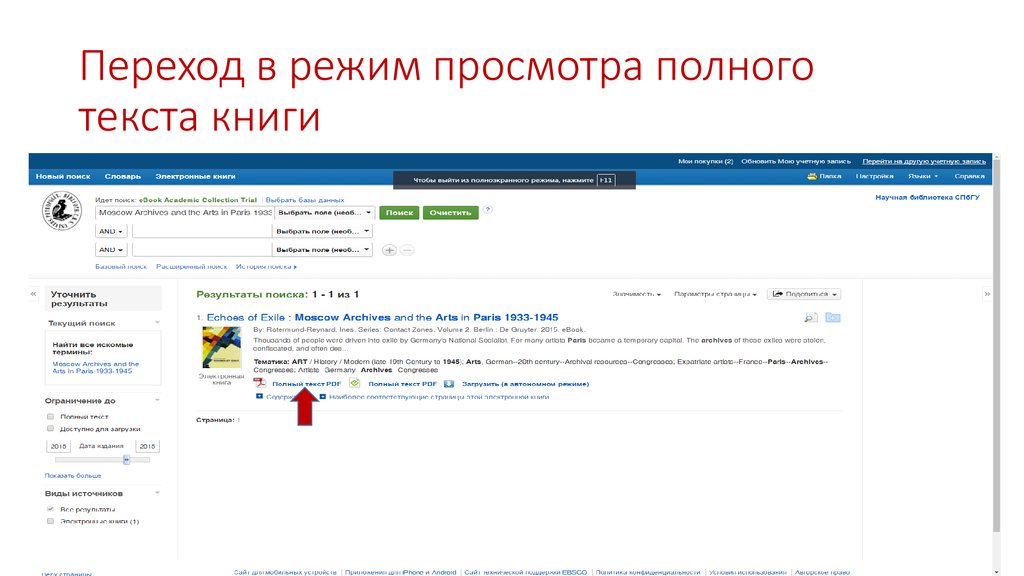
Task: Click the Выбрать базы данных link
Action: coord(305,200)
